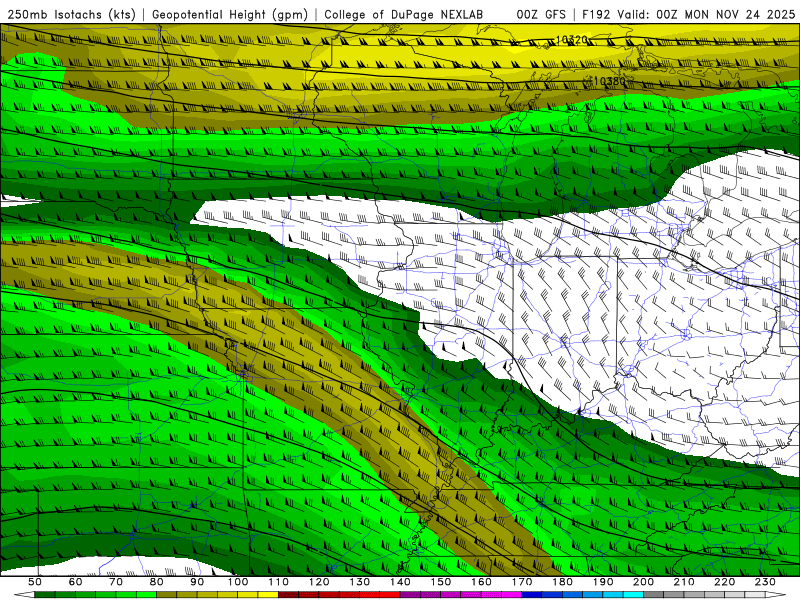This screenshot has height=600, width=800.
Task: Click the 110 value on the color scale
Action: click(279, 582)
